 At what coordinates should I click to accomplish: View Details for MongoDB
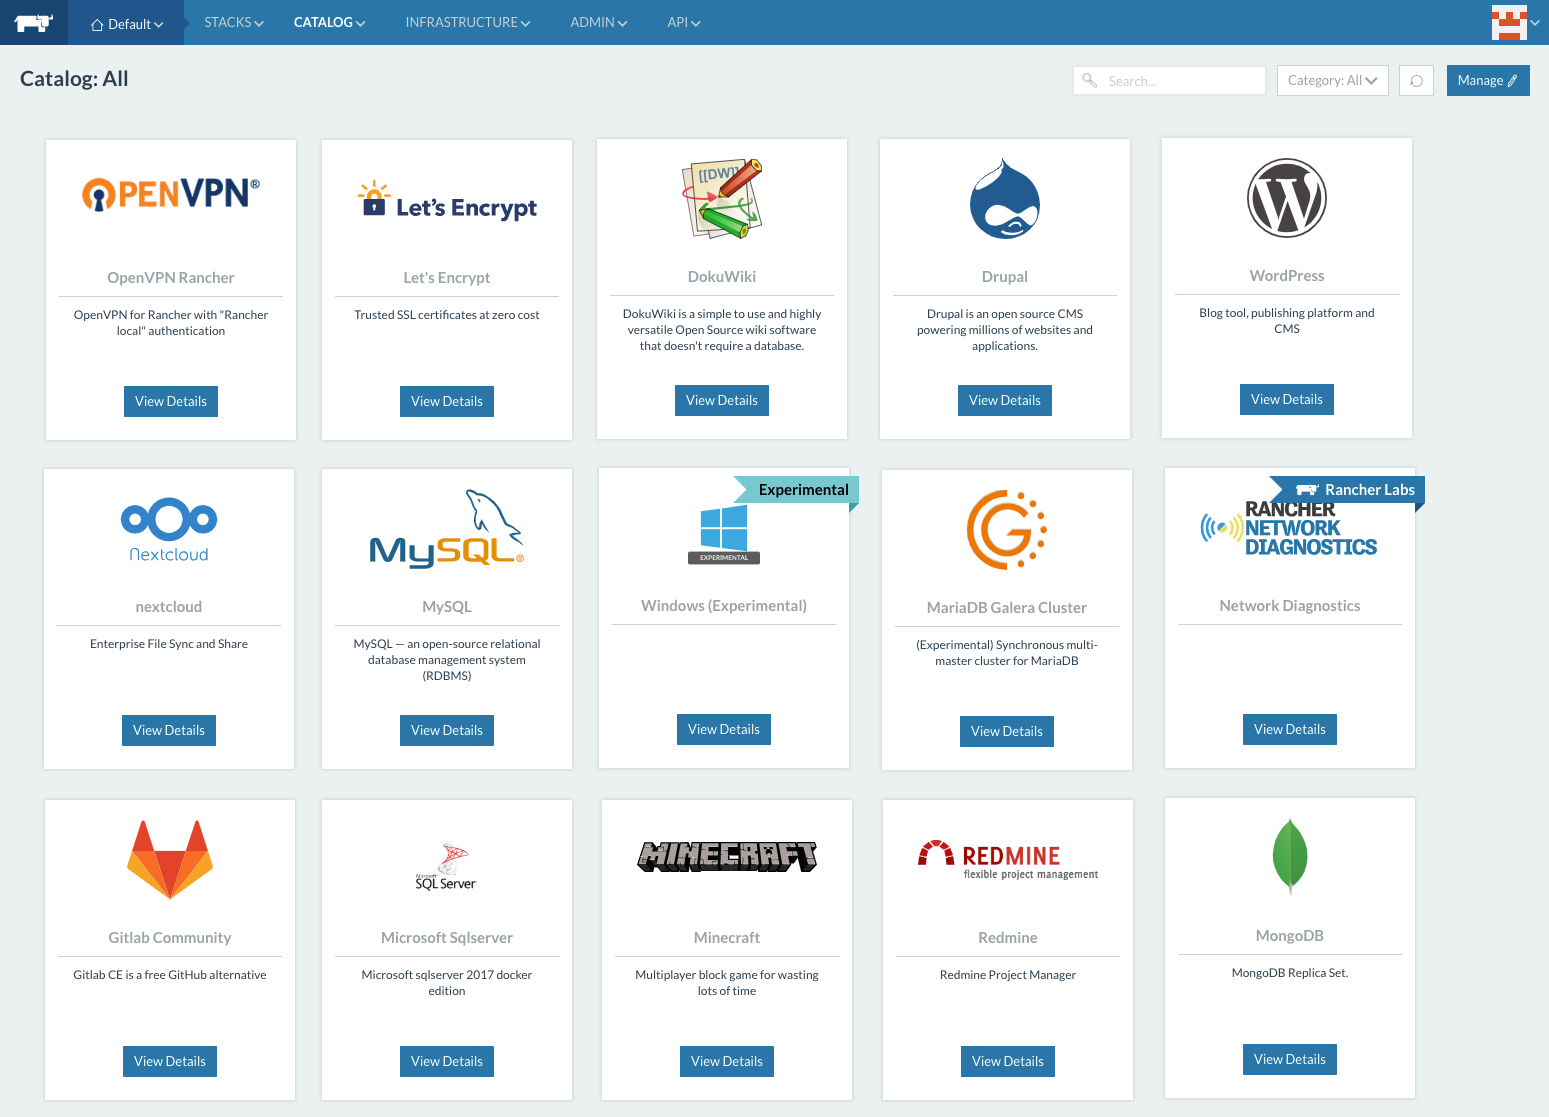1290,1059
